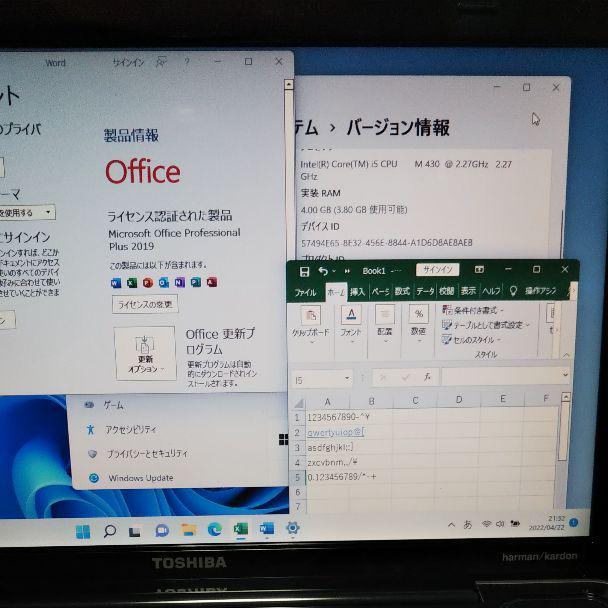Click the Word feedback person icon
Screen dimensions: 608x608
[161, 62]
